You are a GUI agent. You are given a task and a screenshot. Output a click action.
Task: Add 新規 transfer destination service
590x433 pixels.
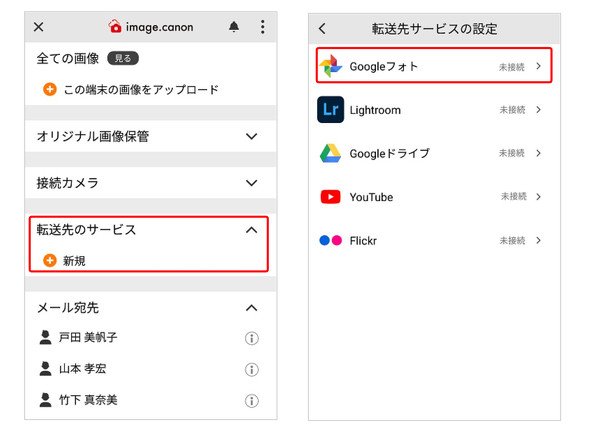64,260
